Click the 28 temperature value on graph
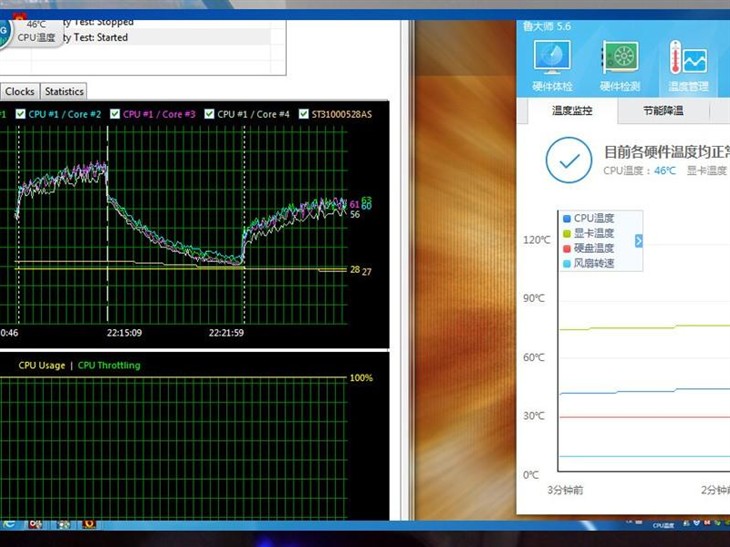 coord(355,270)
